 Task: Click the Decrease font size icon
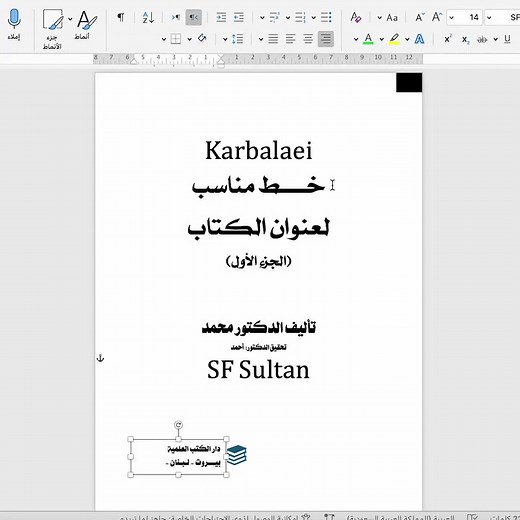[x=420, y=17]
